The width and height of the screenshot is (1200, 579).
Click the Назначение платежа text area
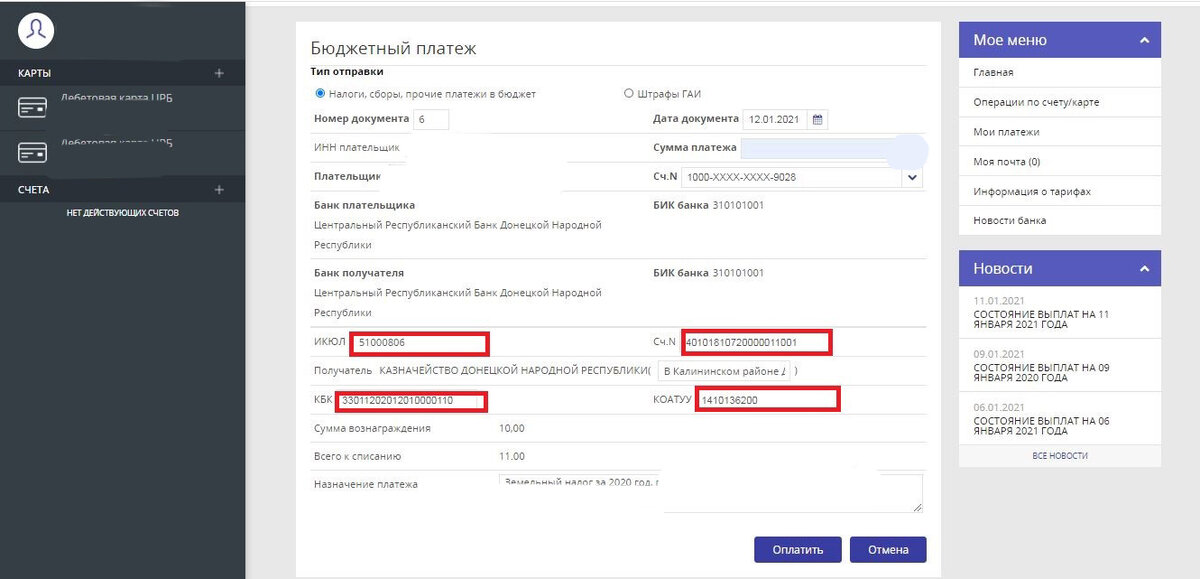coord(710,493)
